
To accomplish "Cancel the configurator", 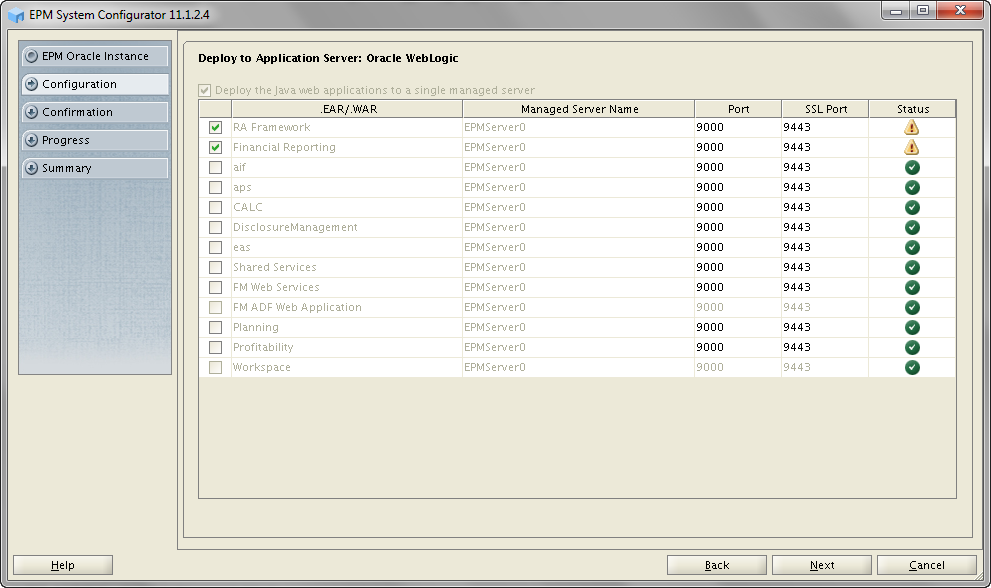I will (927, 565).
